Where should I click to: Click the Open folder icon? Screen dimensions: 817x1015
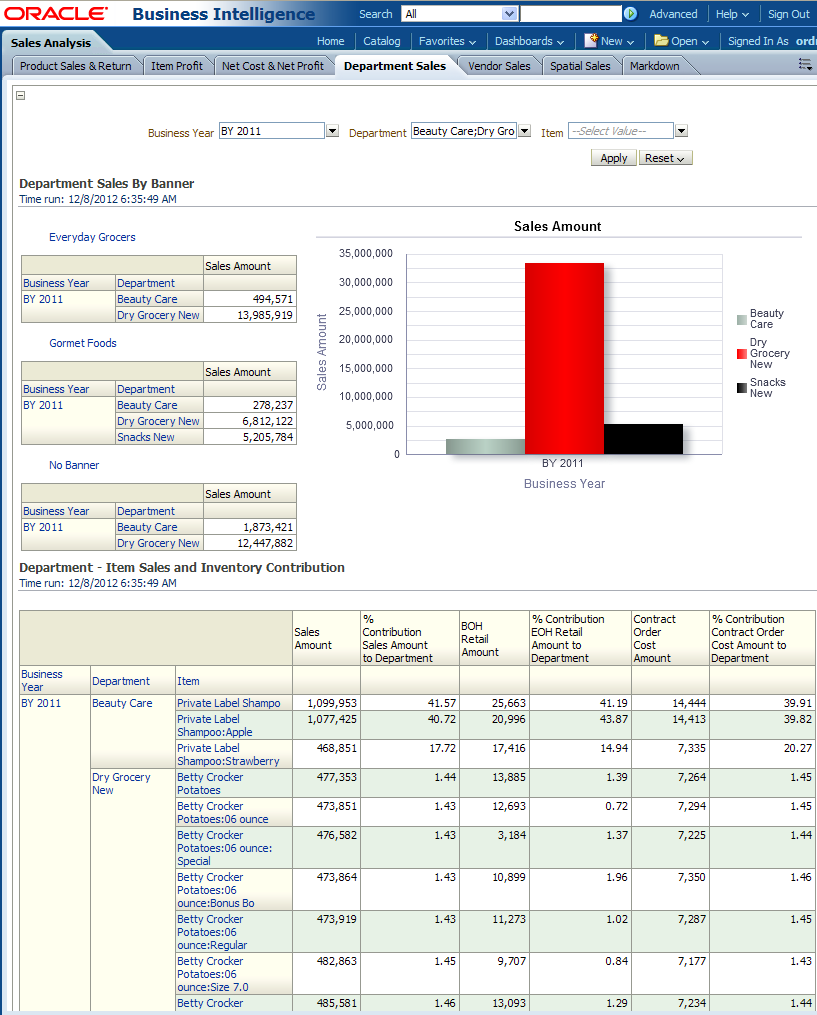click(661, 41)
